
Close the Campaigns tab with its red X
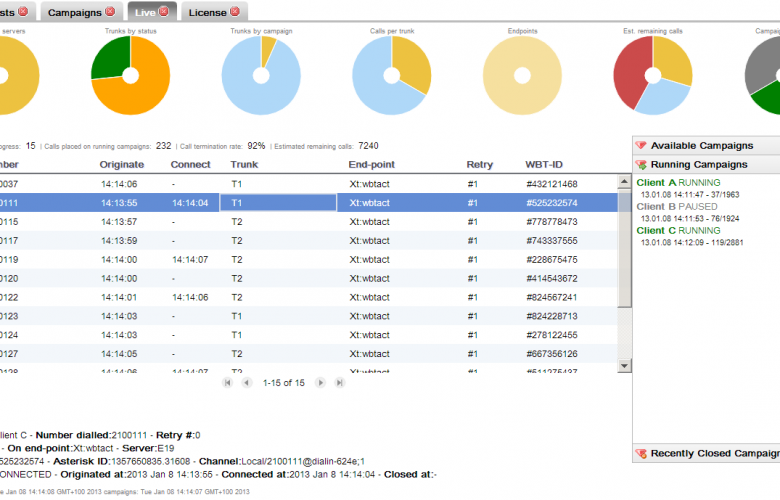click(110, 11)
